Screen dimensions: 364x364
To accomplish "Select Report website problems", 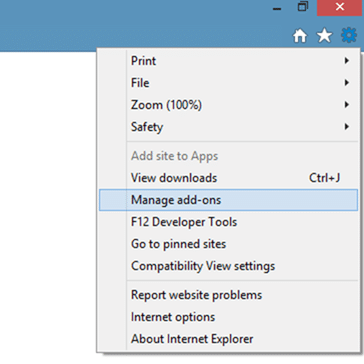I will (228, 295).
